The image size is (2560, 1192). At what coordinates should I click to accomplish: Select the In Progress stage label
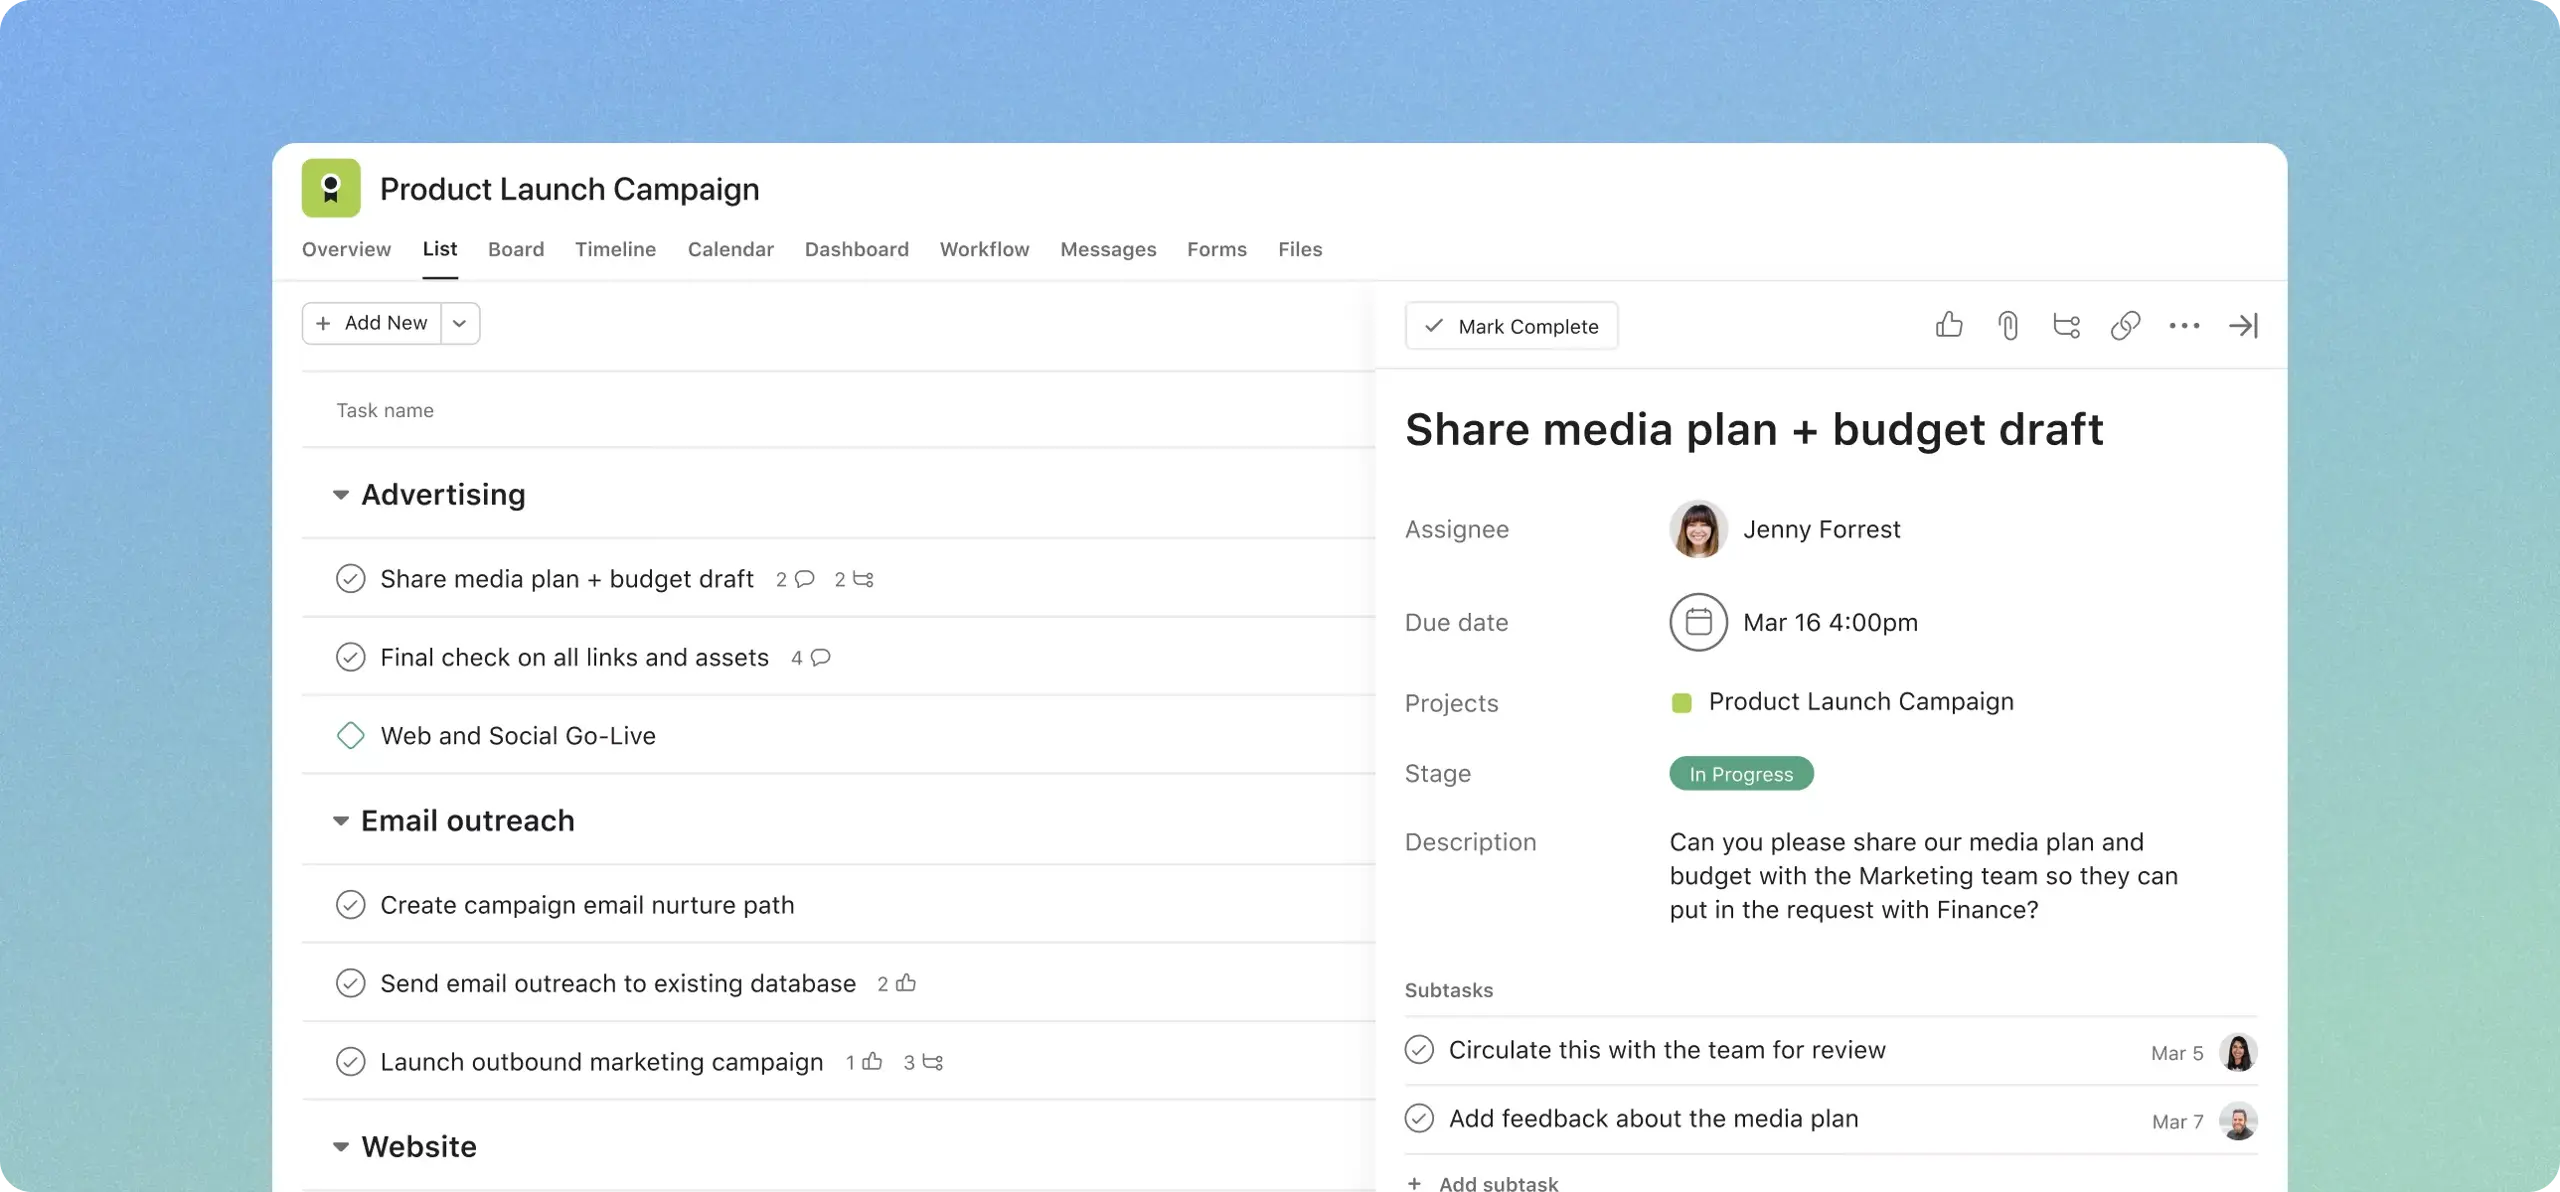pos(1740,774)
